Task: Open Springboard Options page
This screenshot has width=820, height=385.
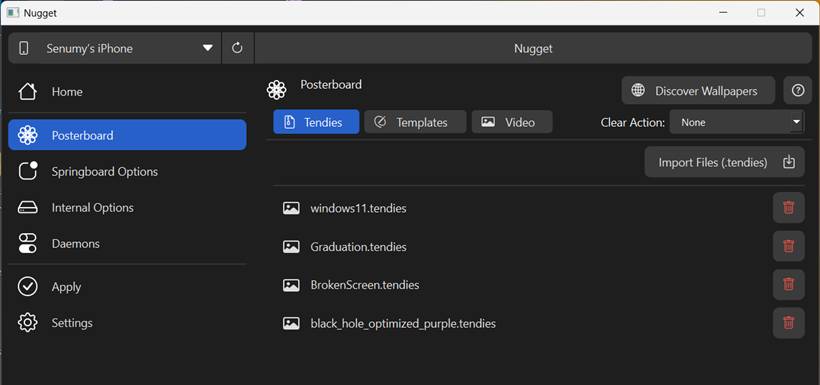Action: [x=127, y=172]
